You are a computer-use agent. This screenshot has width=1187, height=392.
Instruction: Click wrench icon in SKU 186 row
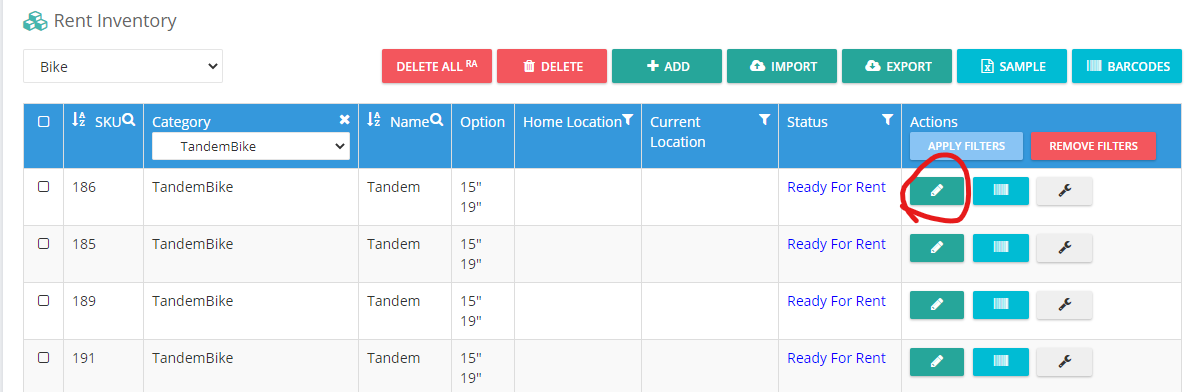pyautogui.click(x=1064, y=191)
